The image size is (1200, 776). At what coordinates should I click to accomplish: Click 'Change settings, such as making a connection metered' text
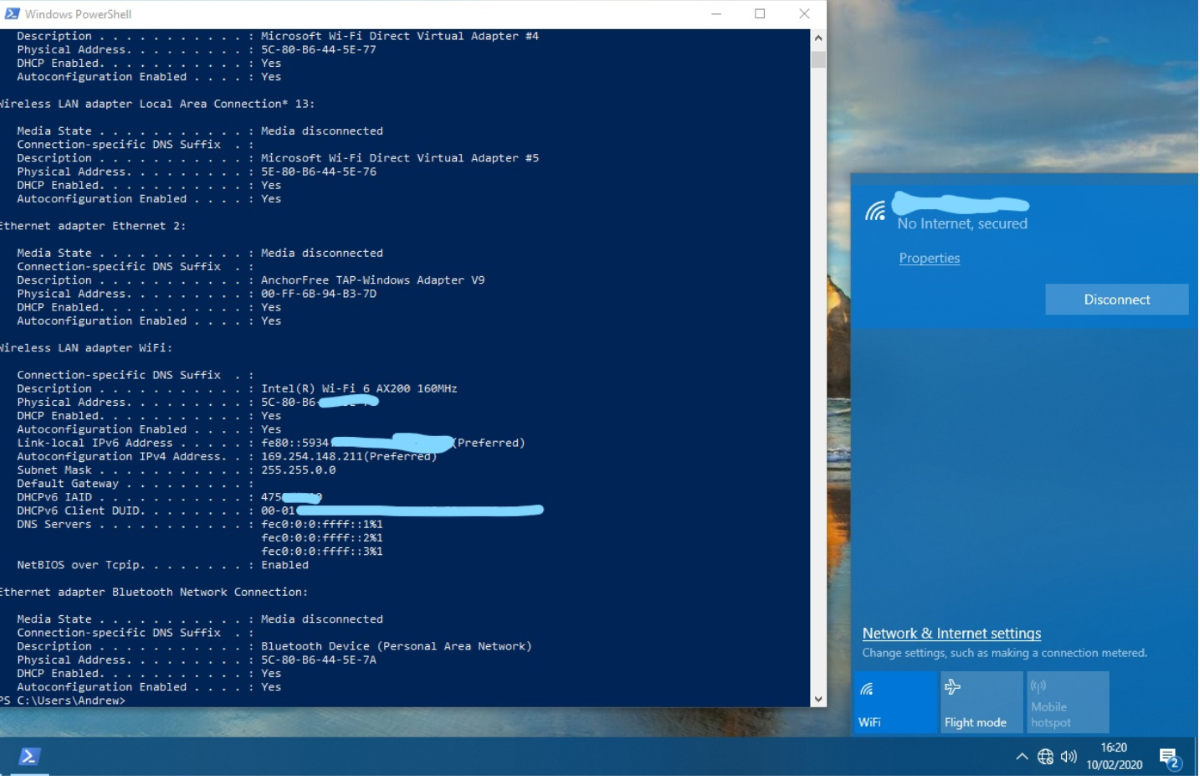pos(1004,653)
